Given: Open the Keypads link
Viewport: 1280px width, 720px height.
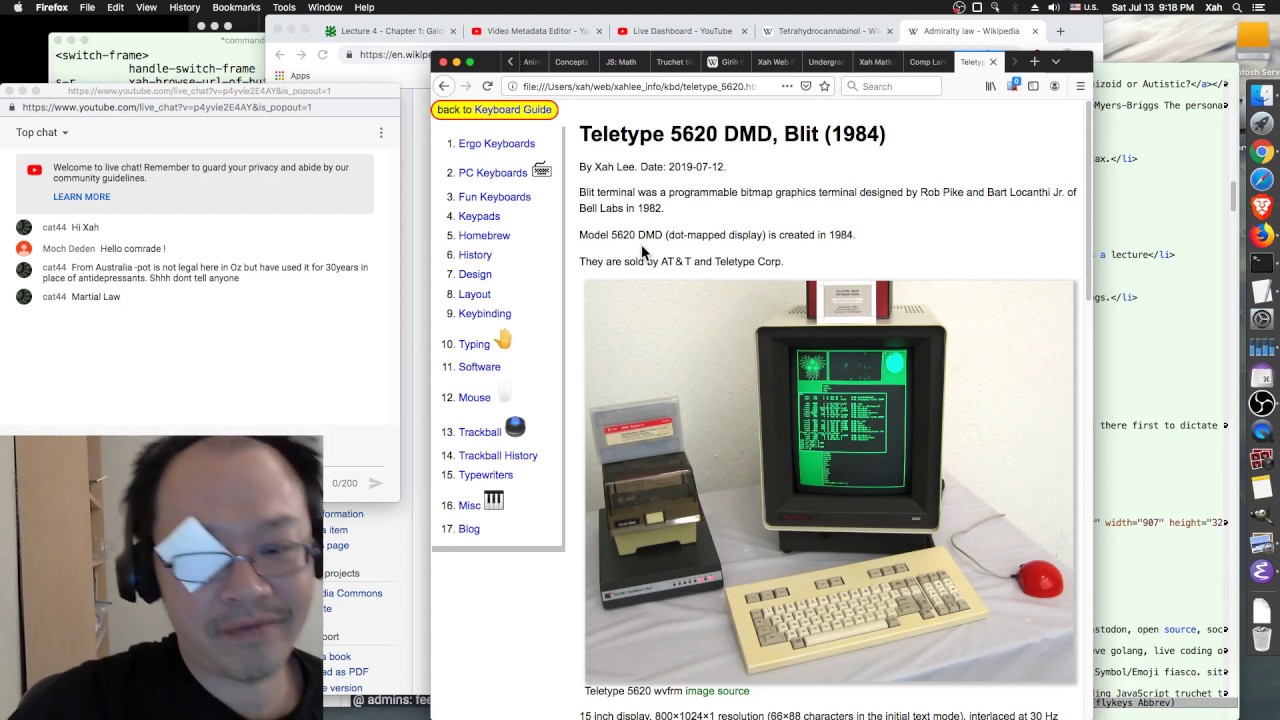Looking at the screenshot, I should pyautogui.click(x=479, y=216).
